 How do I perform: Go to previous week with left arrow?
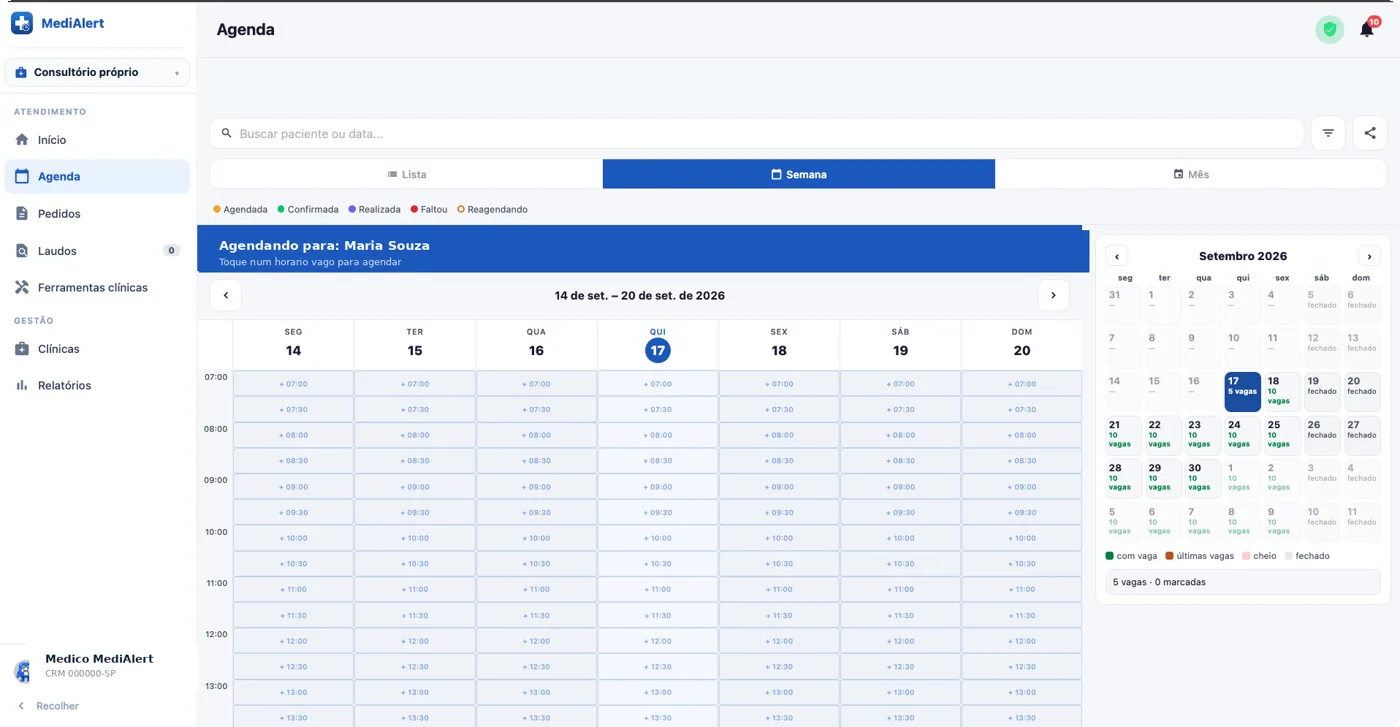pos(226,295)
